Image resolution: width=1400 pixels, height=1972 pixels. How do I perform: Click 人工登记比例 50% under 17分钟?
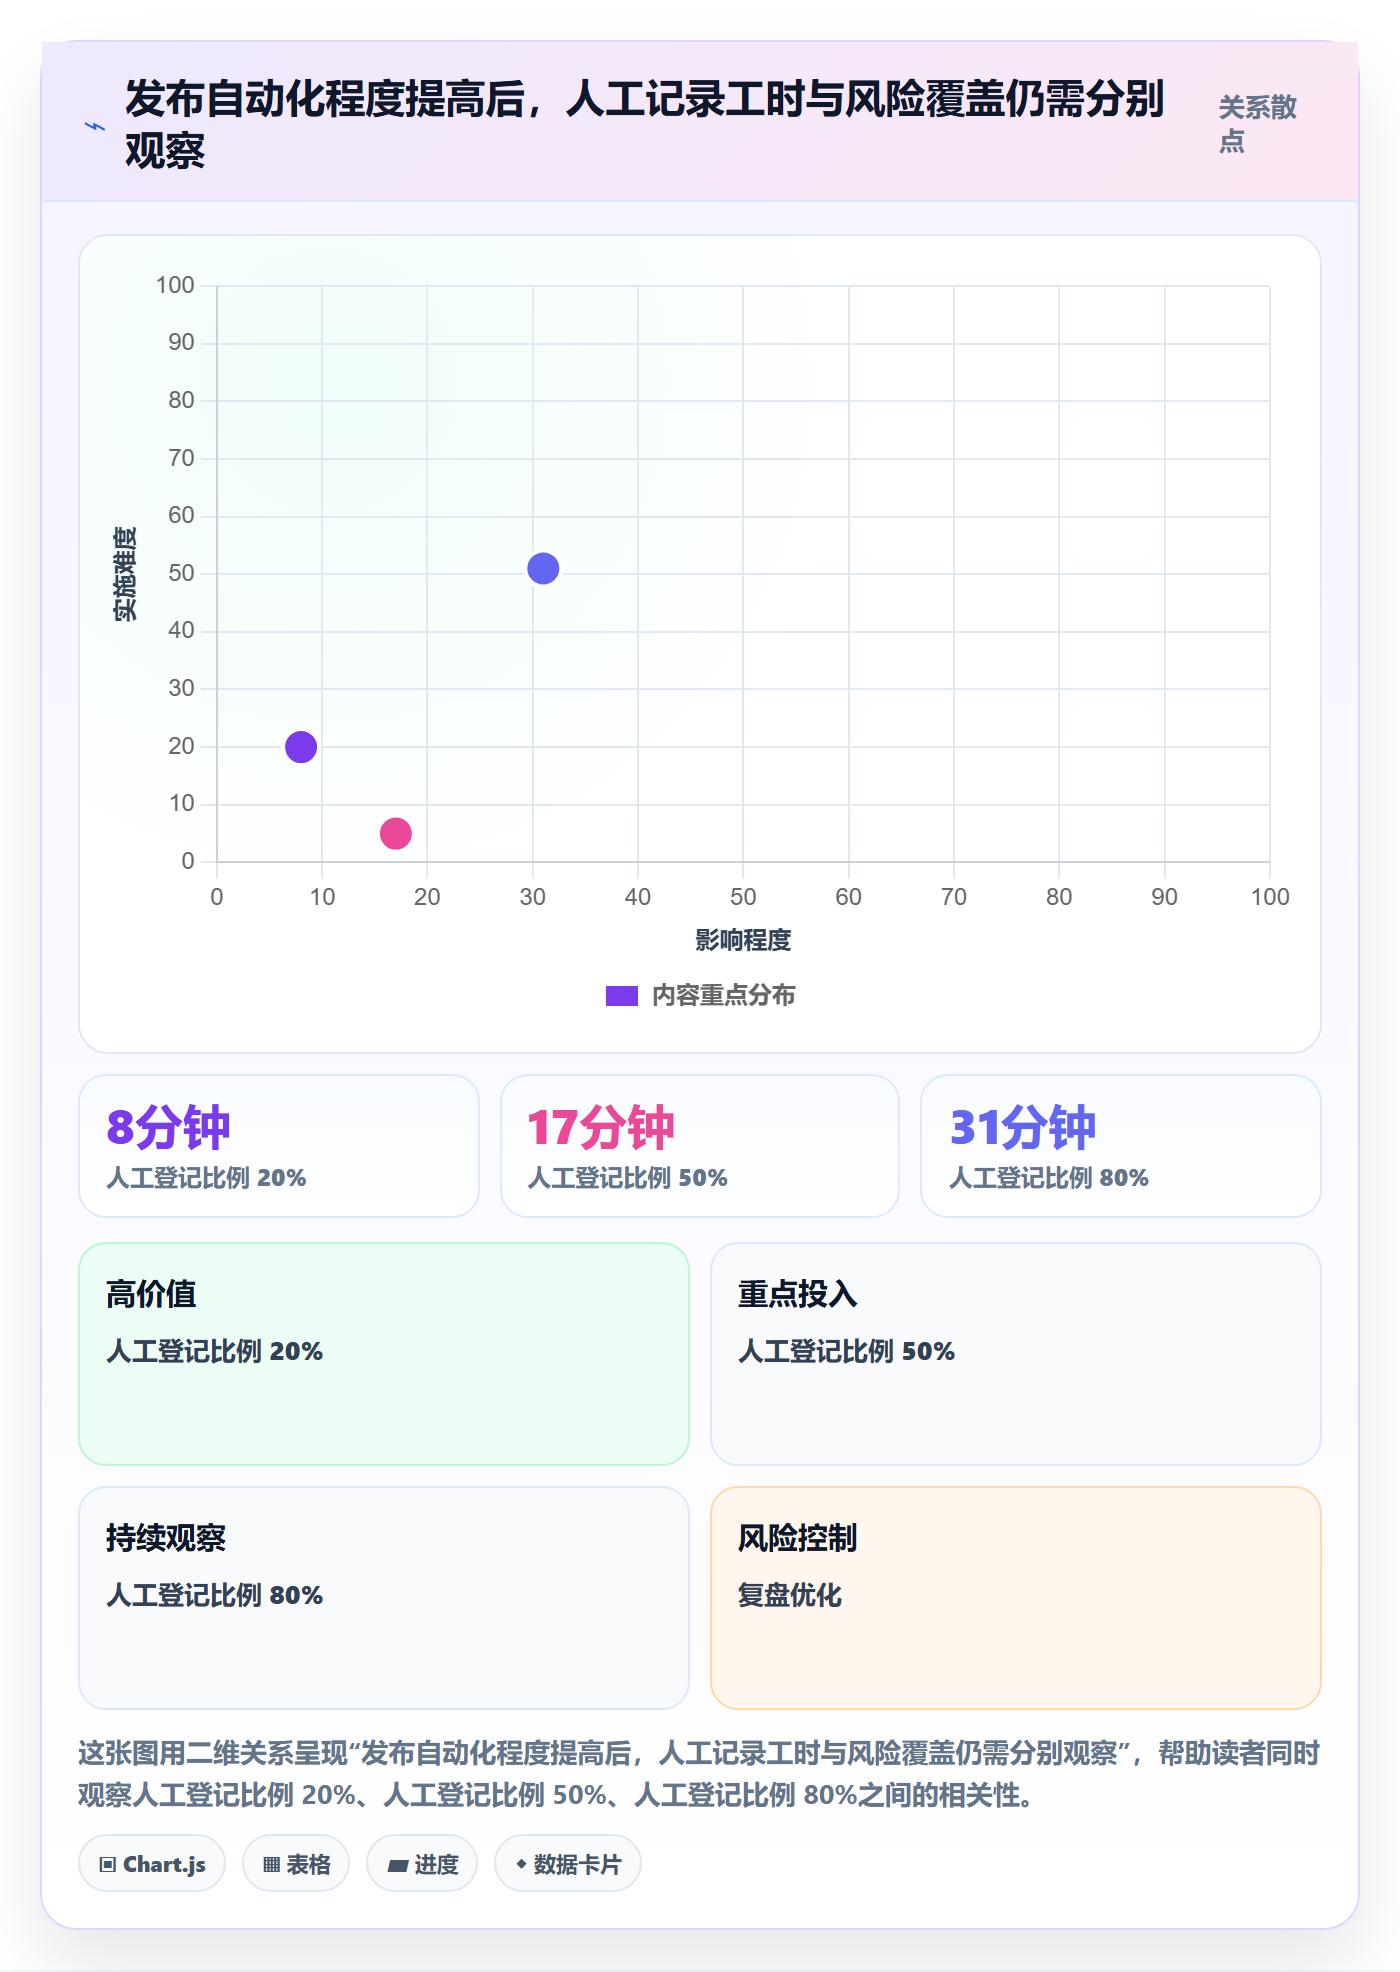pos(628,1178)
